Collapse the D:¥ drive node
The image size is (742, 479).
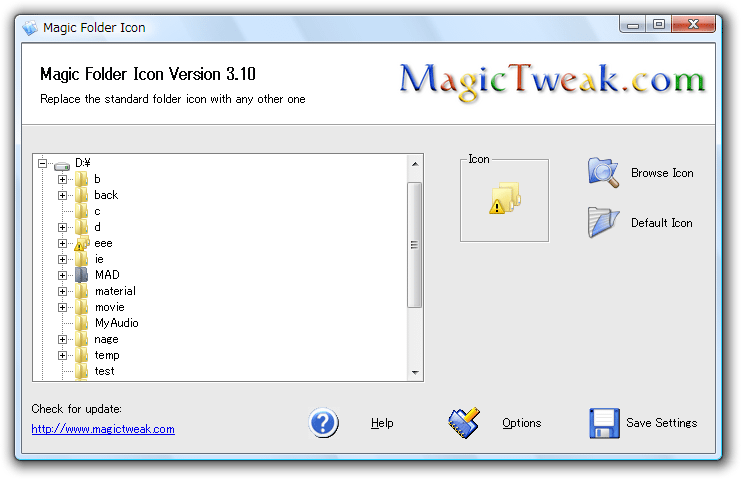[43, 163]
